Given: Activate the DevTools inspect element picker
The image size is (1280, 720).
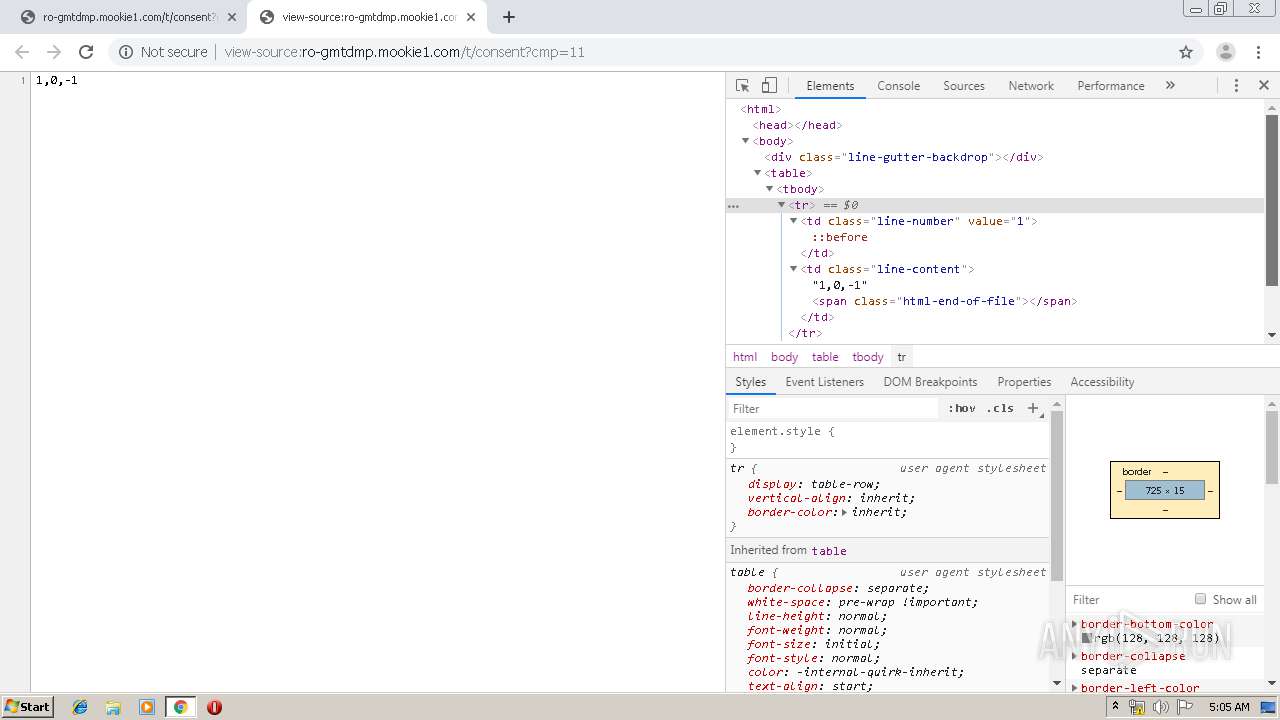Looking at the screenshot, I should [x=742, y=86].
